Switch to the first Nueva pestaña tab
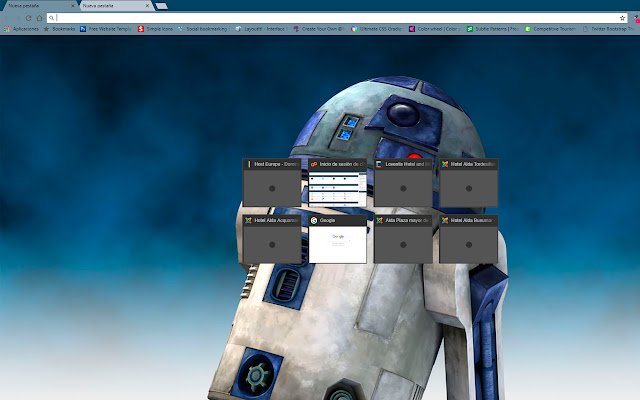This screenshot has height=400, width=640. [39, 6]
